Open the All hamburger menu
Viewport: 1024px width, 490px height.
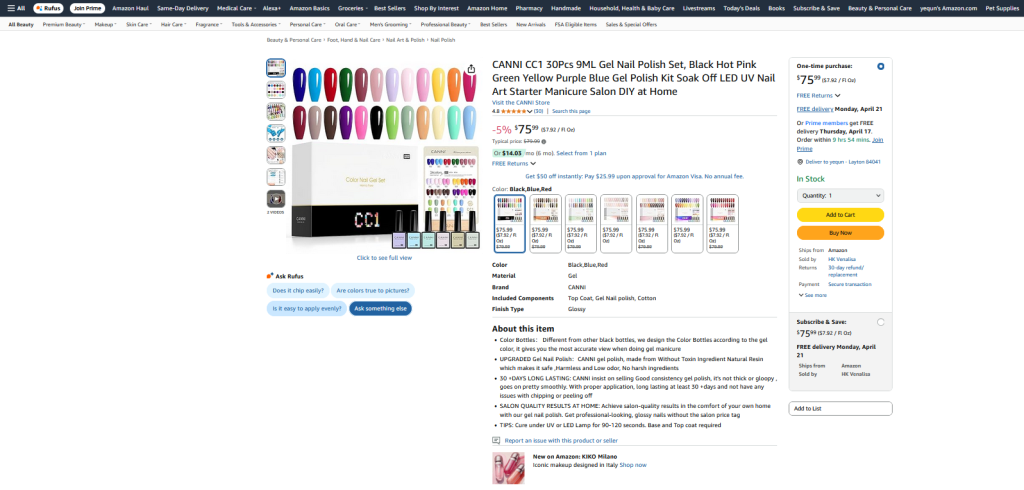pyautogui.click(x=16, y=8)
